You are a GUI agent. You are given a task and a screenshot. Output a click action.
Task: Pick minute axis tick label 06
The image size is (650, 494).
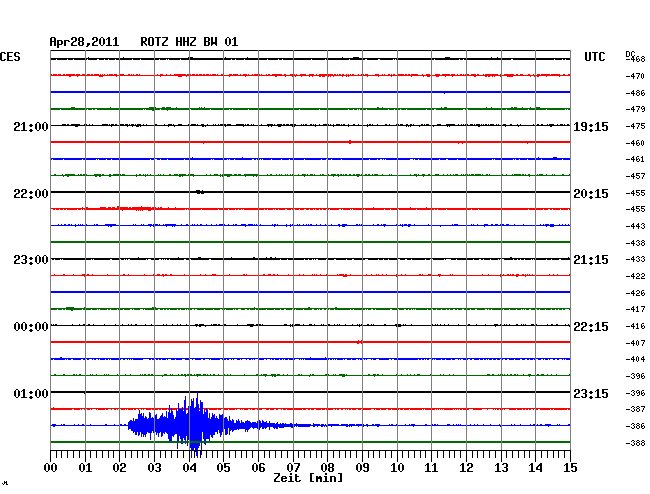(258, 468)
